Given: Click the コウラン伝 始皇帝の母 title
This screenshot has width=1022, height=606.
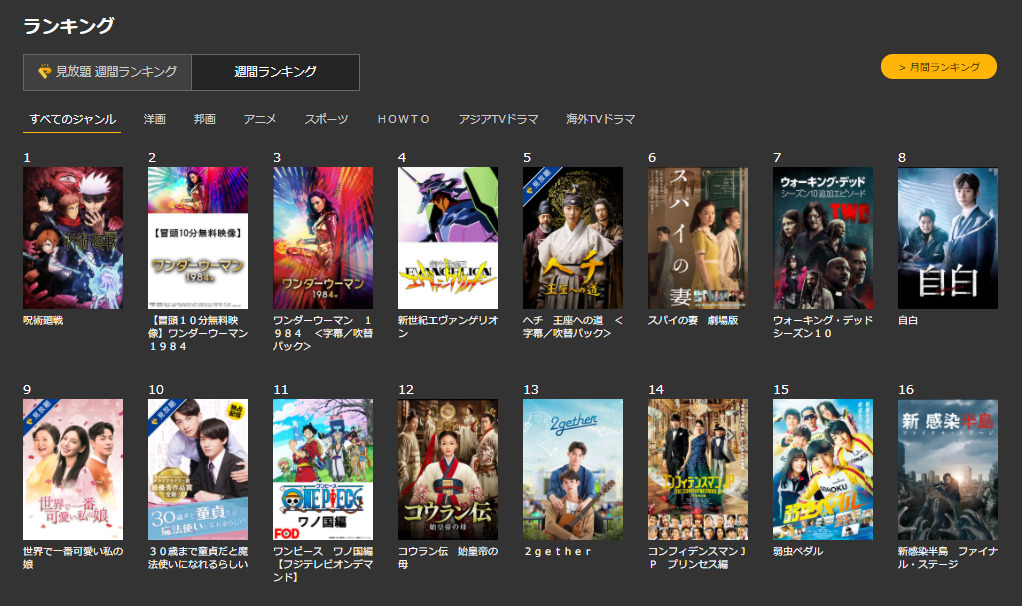Looking at the screenshot, I should [x=448, y=558].
